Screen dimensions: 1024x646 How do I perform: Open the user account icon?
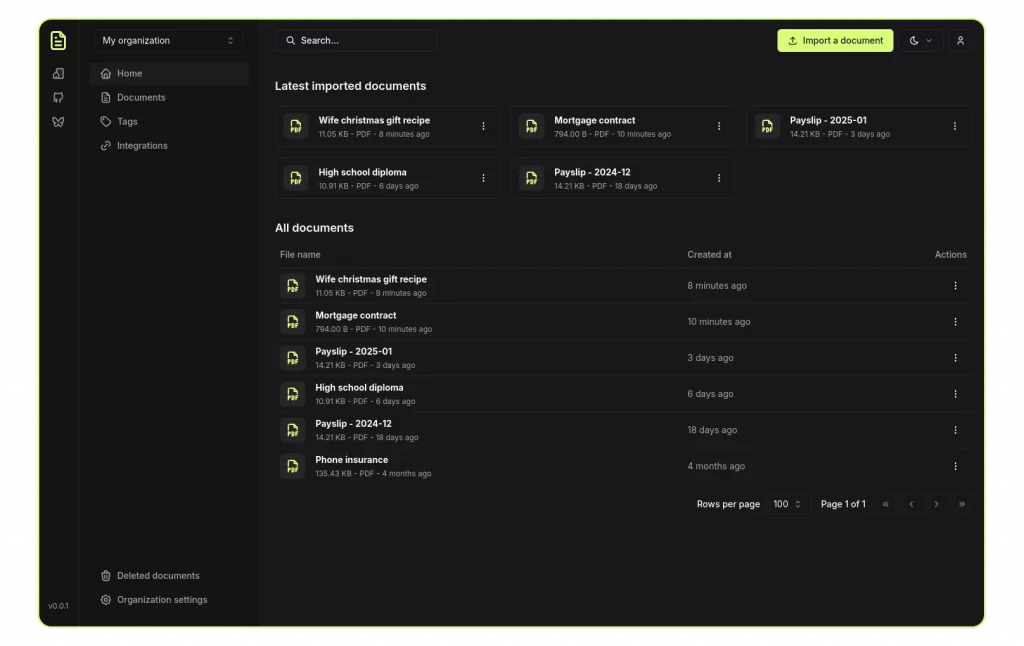(960, 41)
